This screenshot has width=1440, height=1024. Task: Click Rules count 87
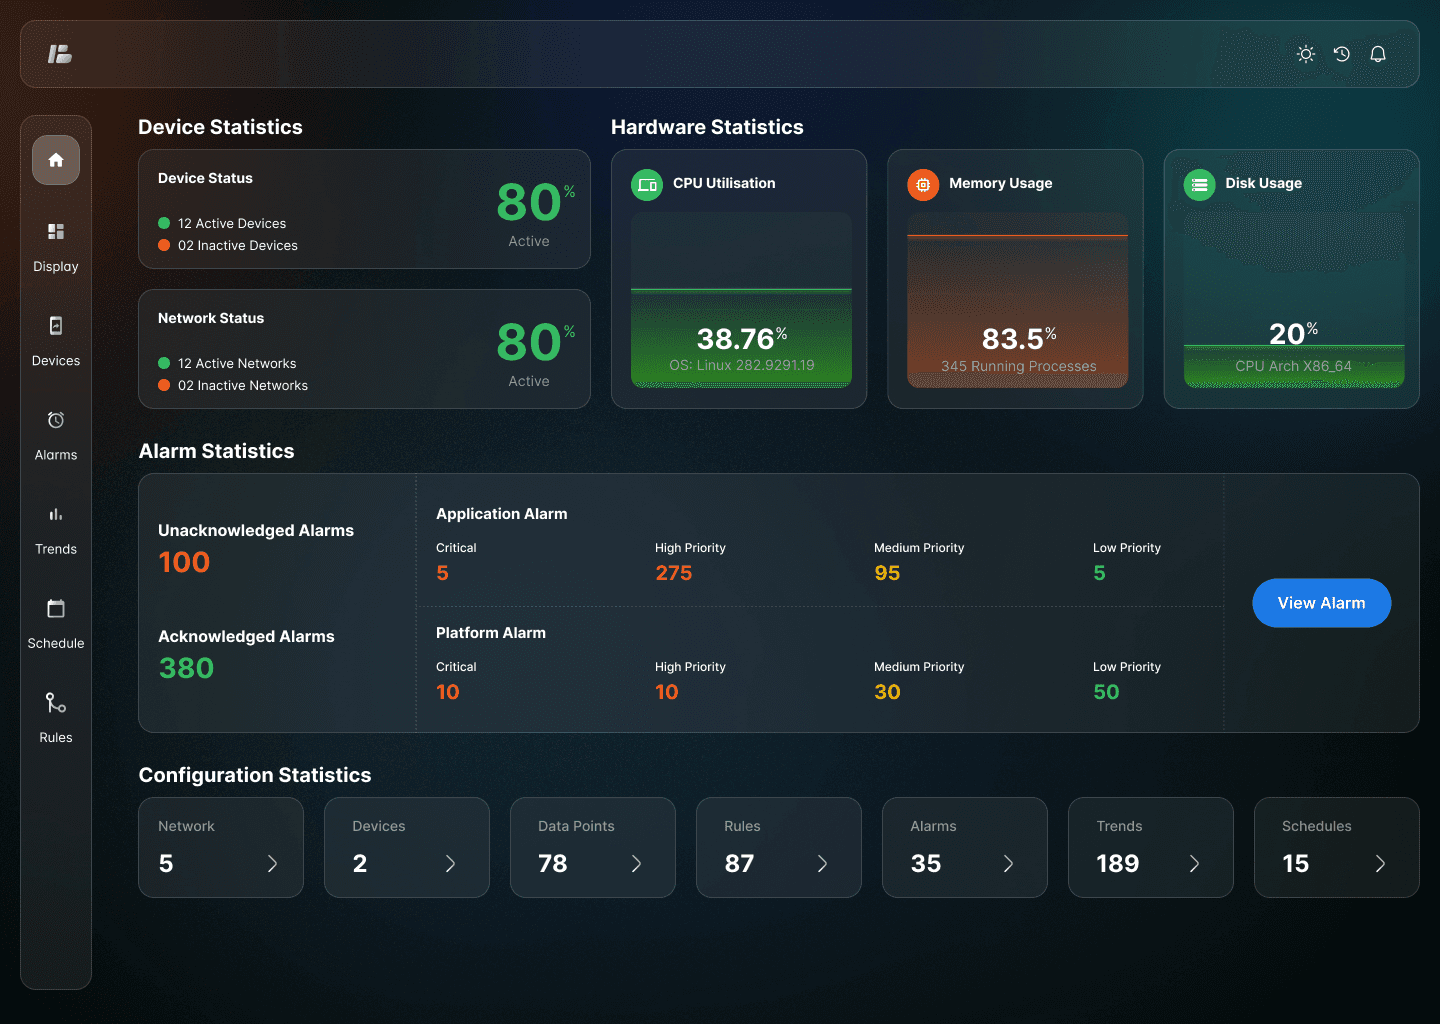tap(739, 863)
